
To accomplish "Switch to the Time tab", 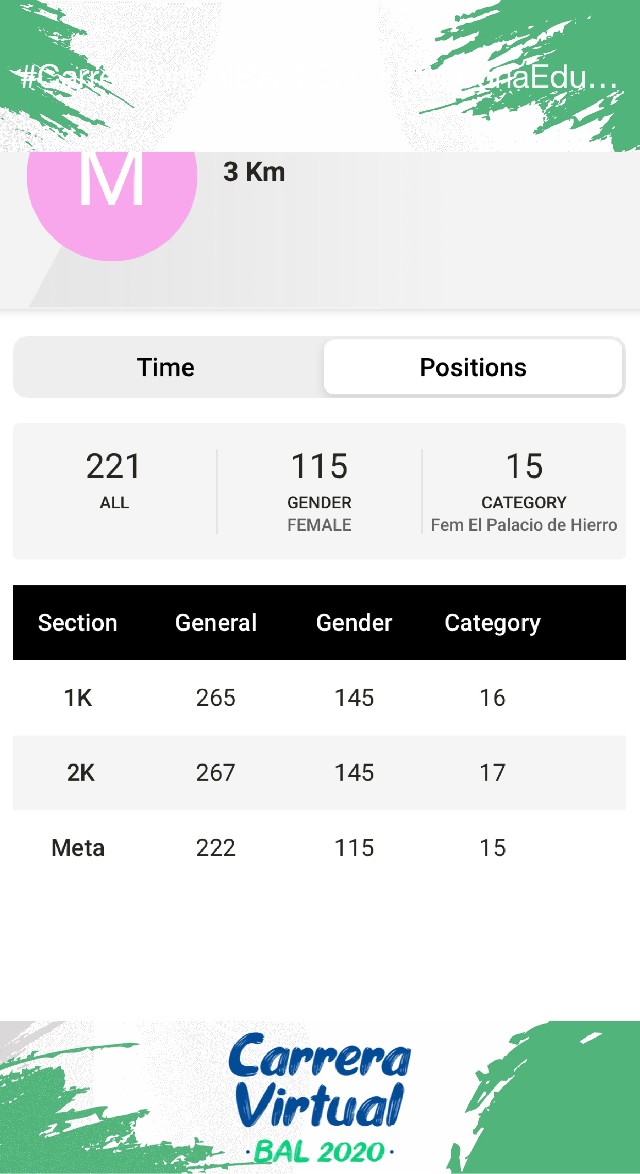I will [x=166, y=367].
